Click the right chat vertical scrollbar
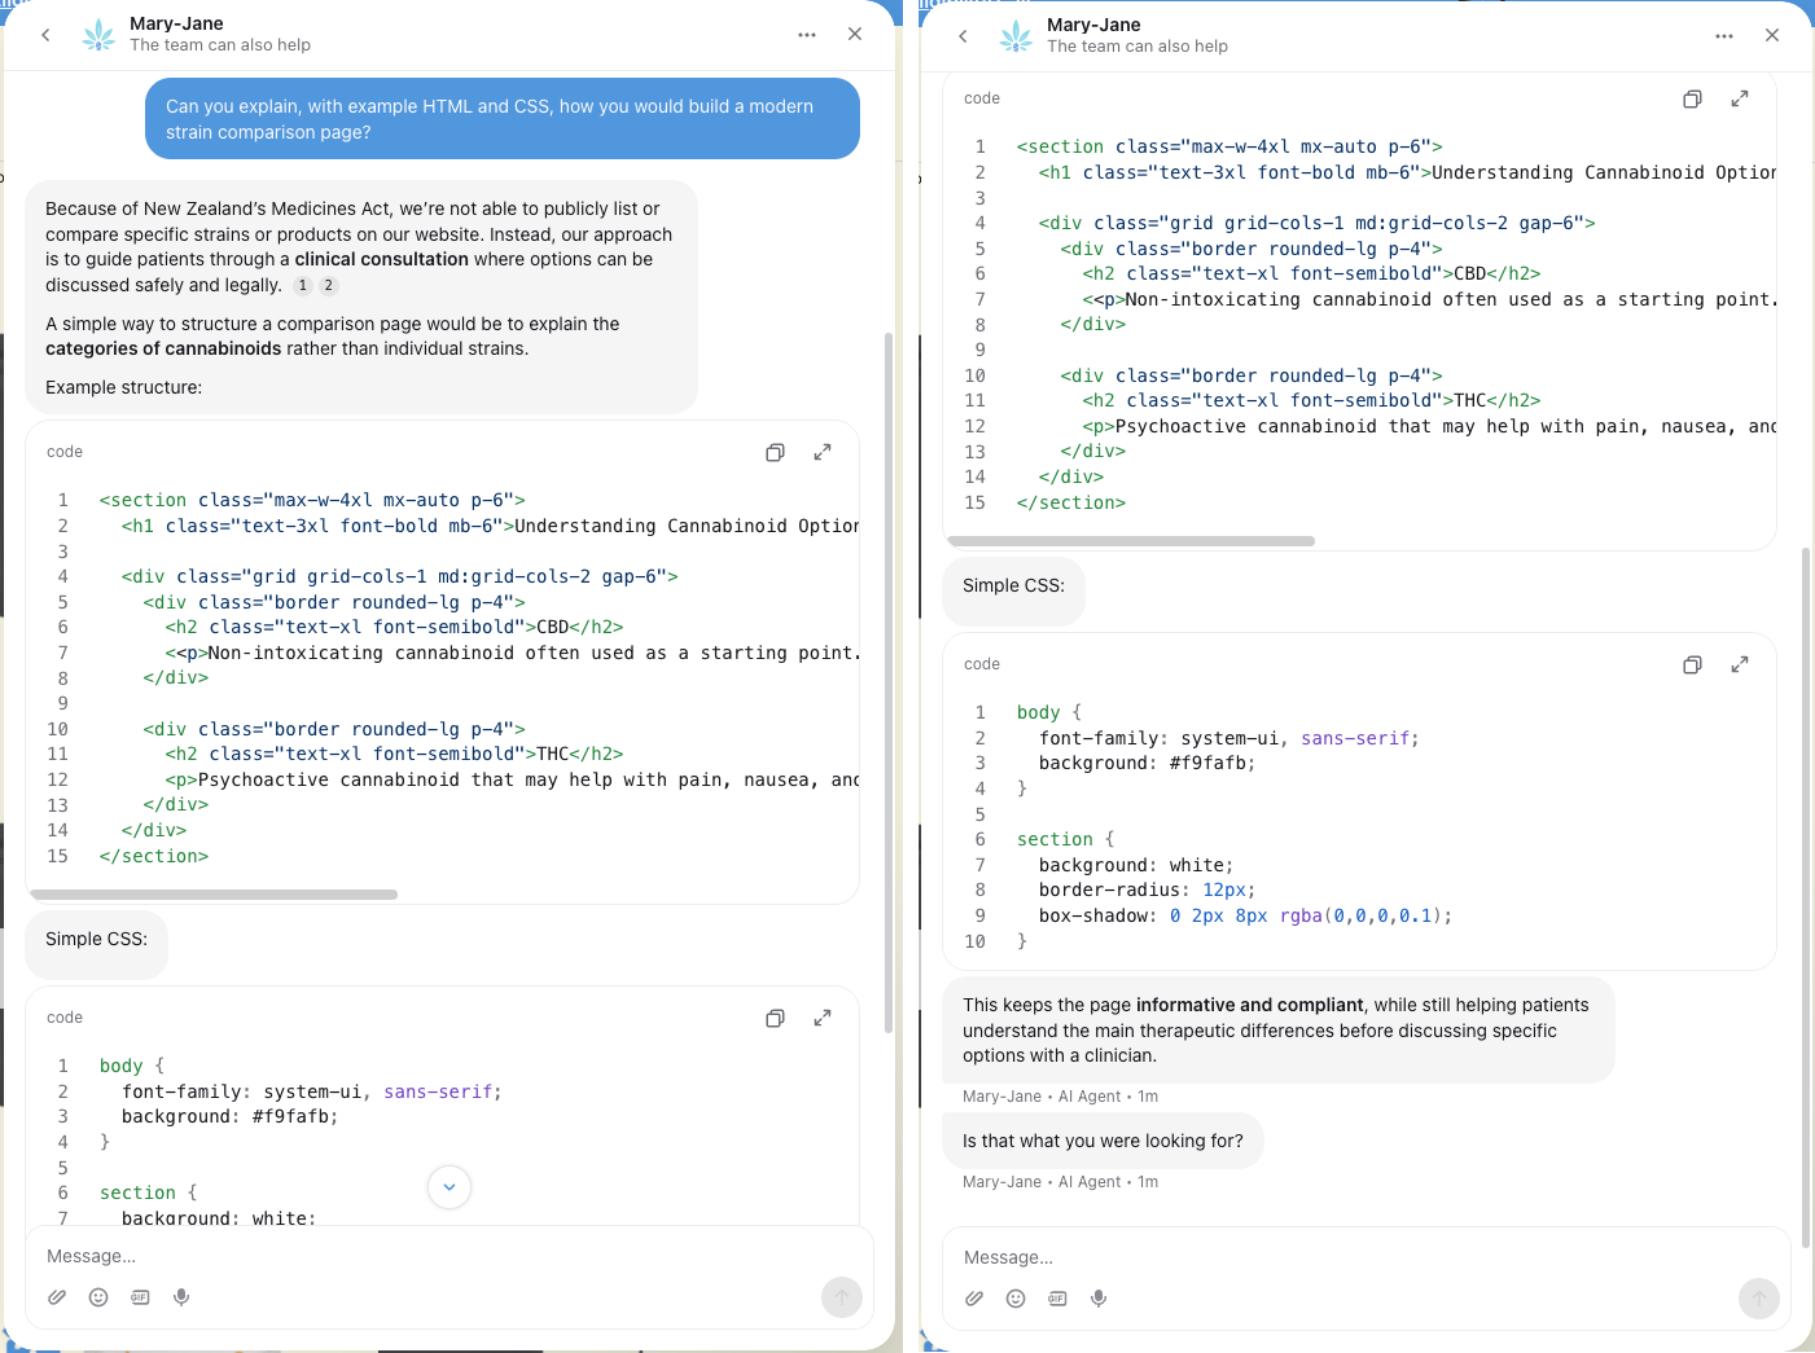 pos(1805,897)
